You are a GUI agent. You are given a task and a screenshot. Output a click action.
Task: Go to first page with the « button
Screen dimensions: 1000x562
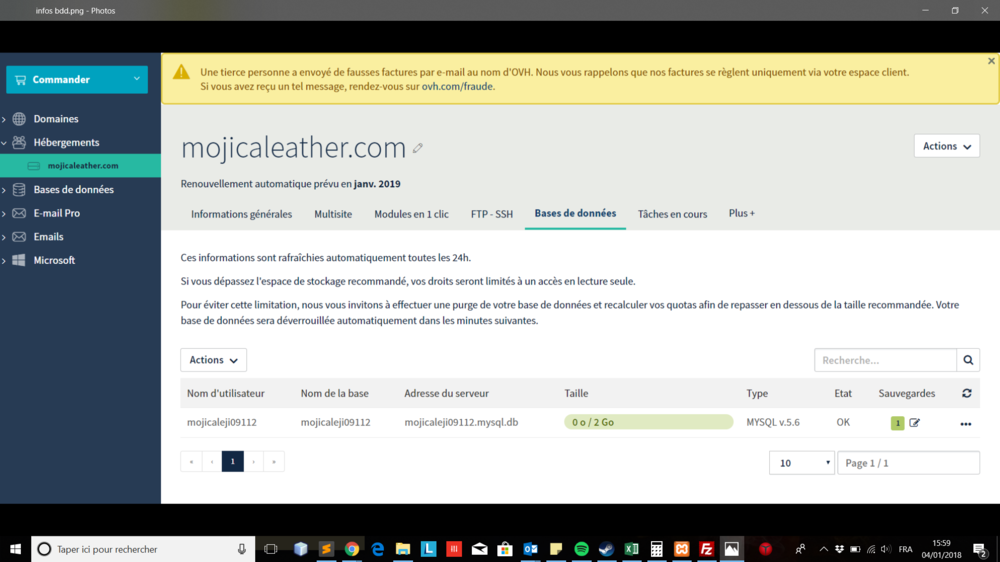point(191,461)
